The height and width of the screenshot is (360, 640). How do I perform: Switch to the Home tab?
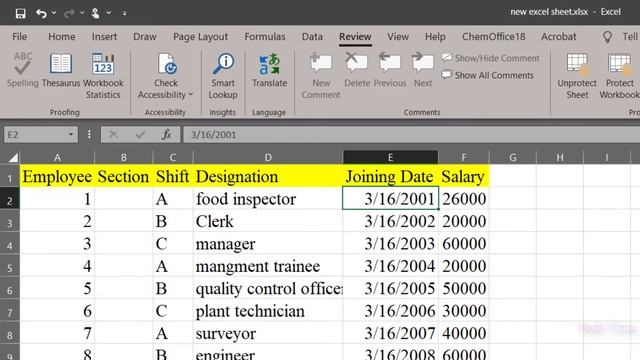[62, 37]
